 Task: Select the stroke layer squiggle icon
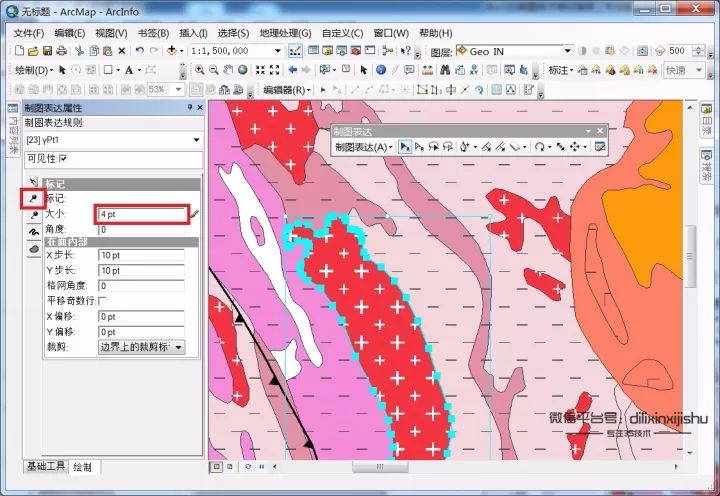(34, 232)
